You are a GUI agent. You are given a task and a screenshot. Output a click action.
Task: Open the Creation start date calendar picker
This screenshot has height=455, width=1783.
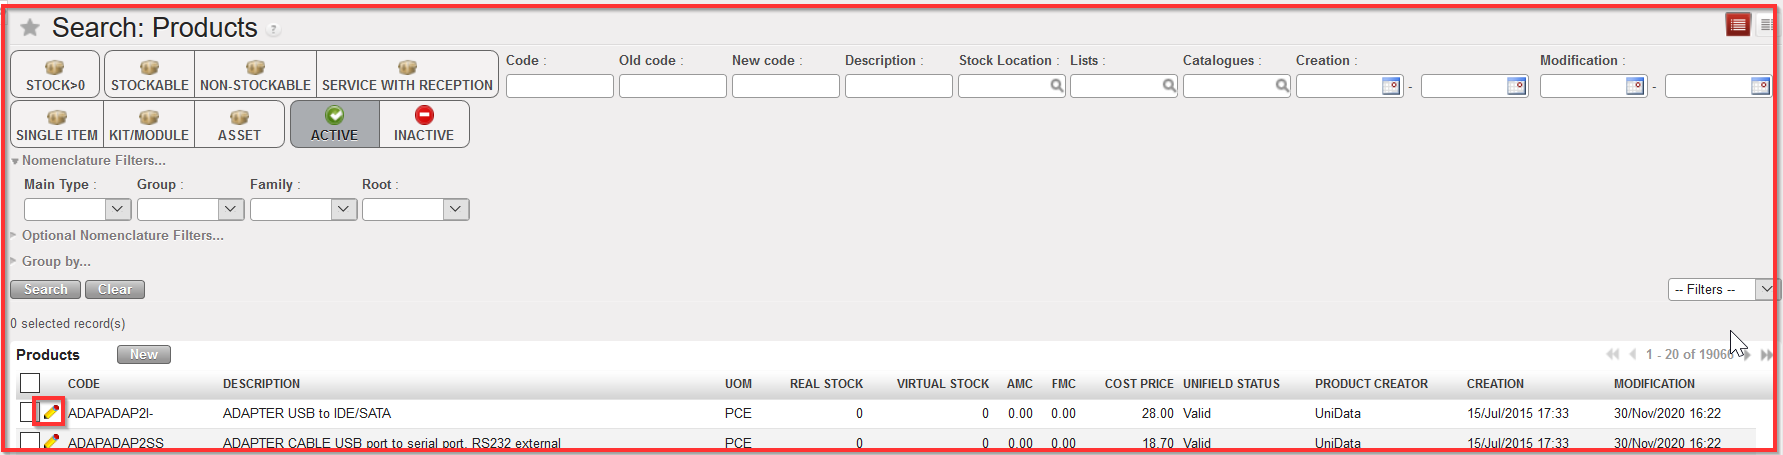click(x=1390, y=86)
